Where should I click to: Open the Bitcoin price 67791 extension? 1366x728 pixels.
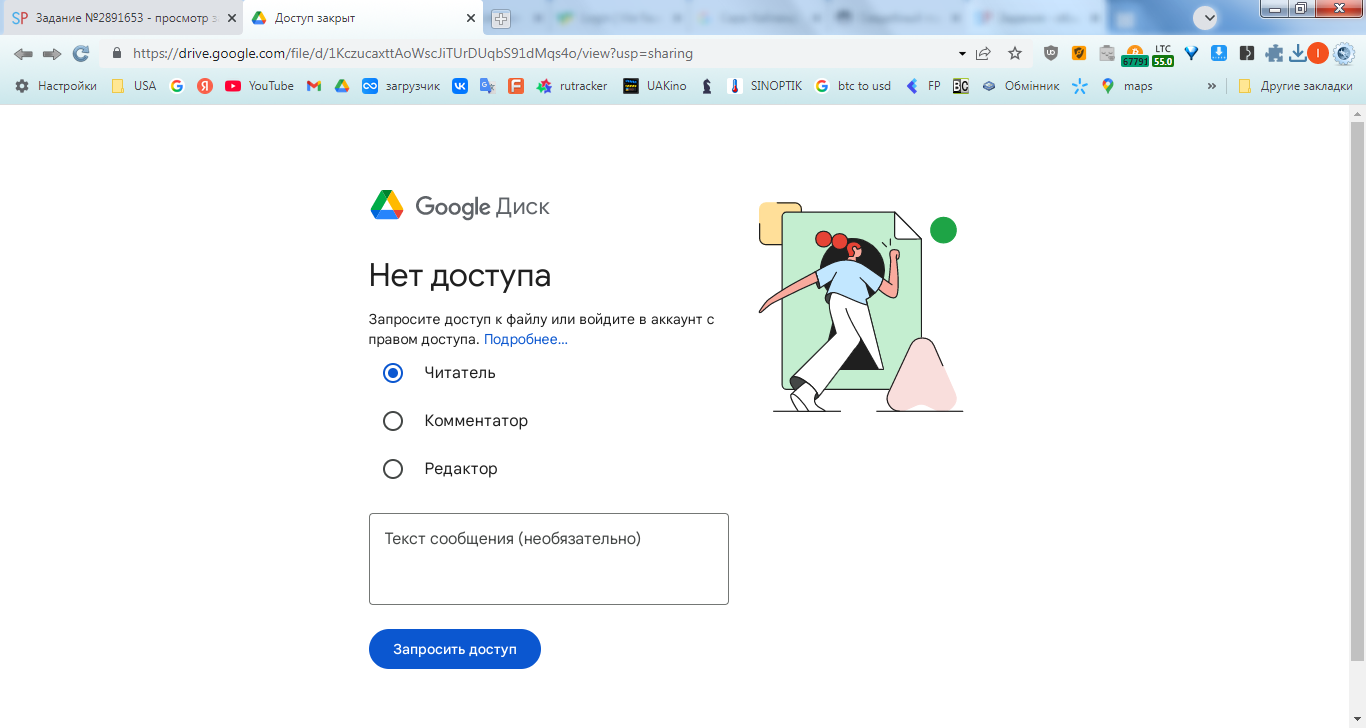(1135, 55)
